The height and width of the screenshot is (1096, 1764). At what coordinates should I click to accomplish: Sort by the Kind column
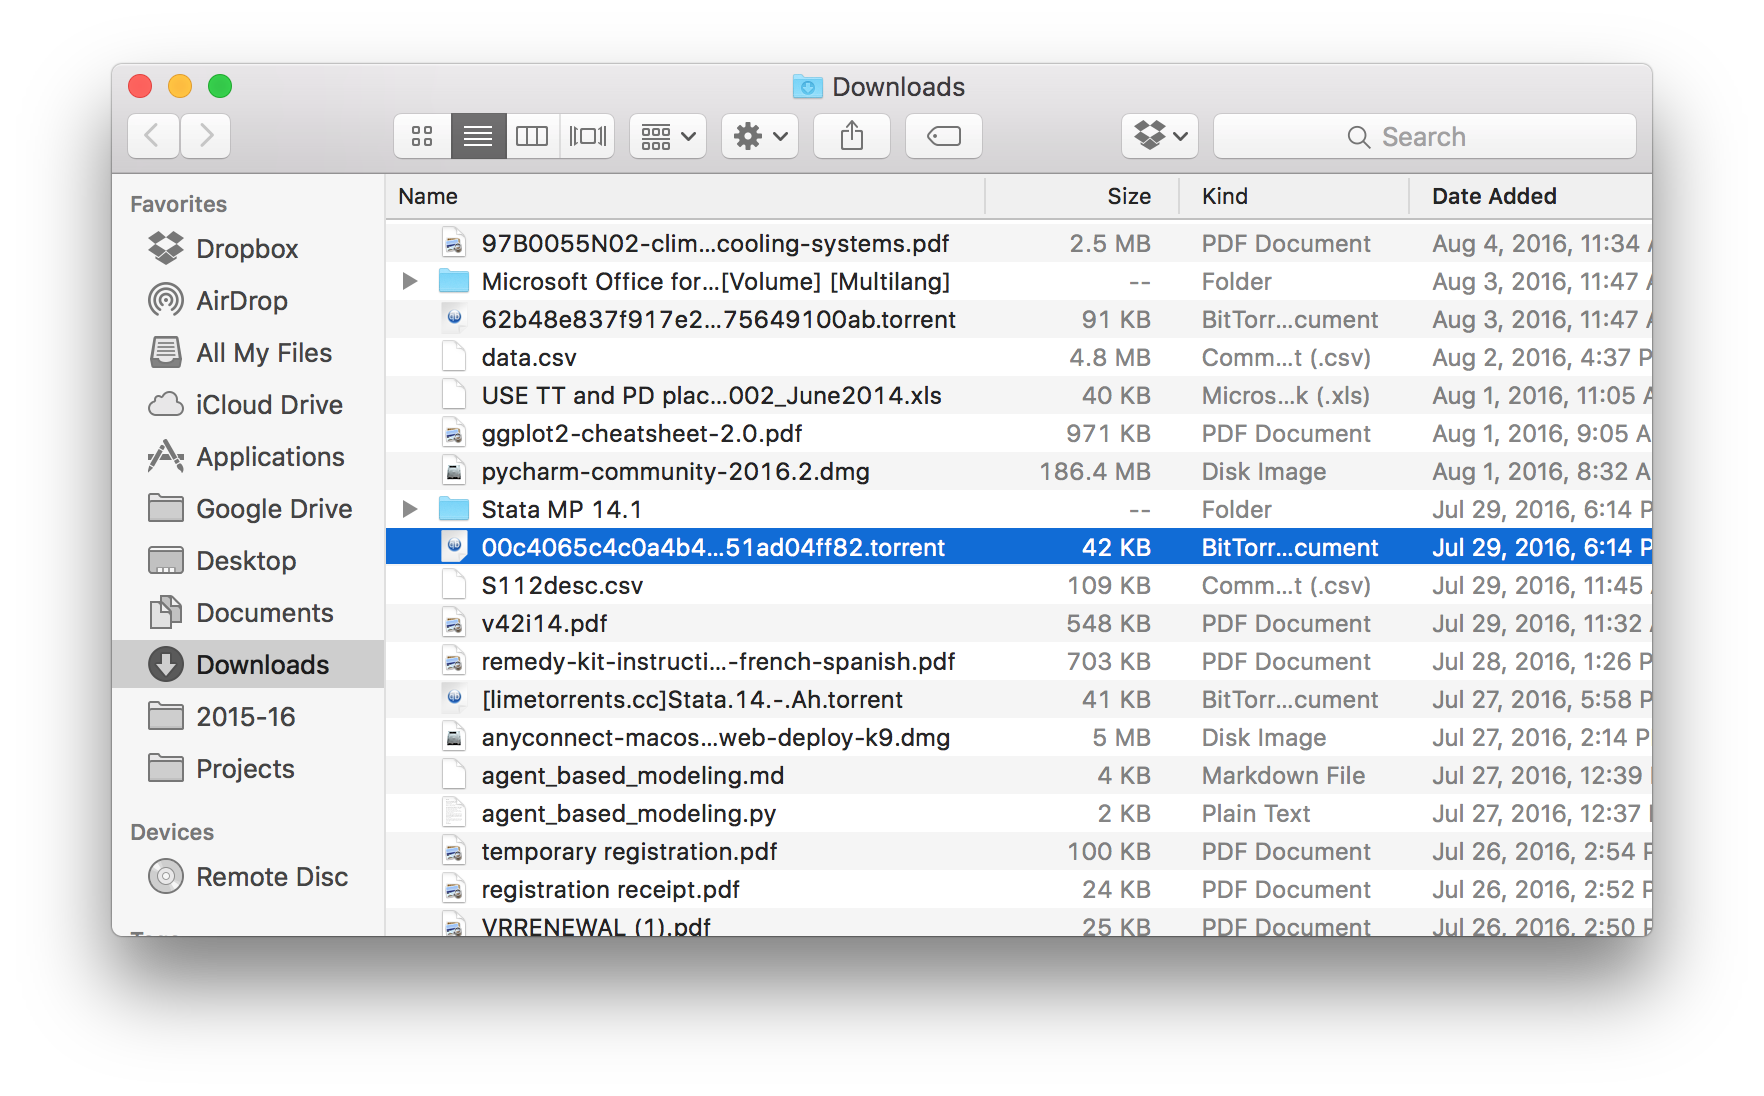[x=1294, y=196]
